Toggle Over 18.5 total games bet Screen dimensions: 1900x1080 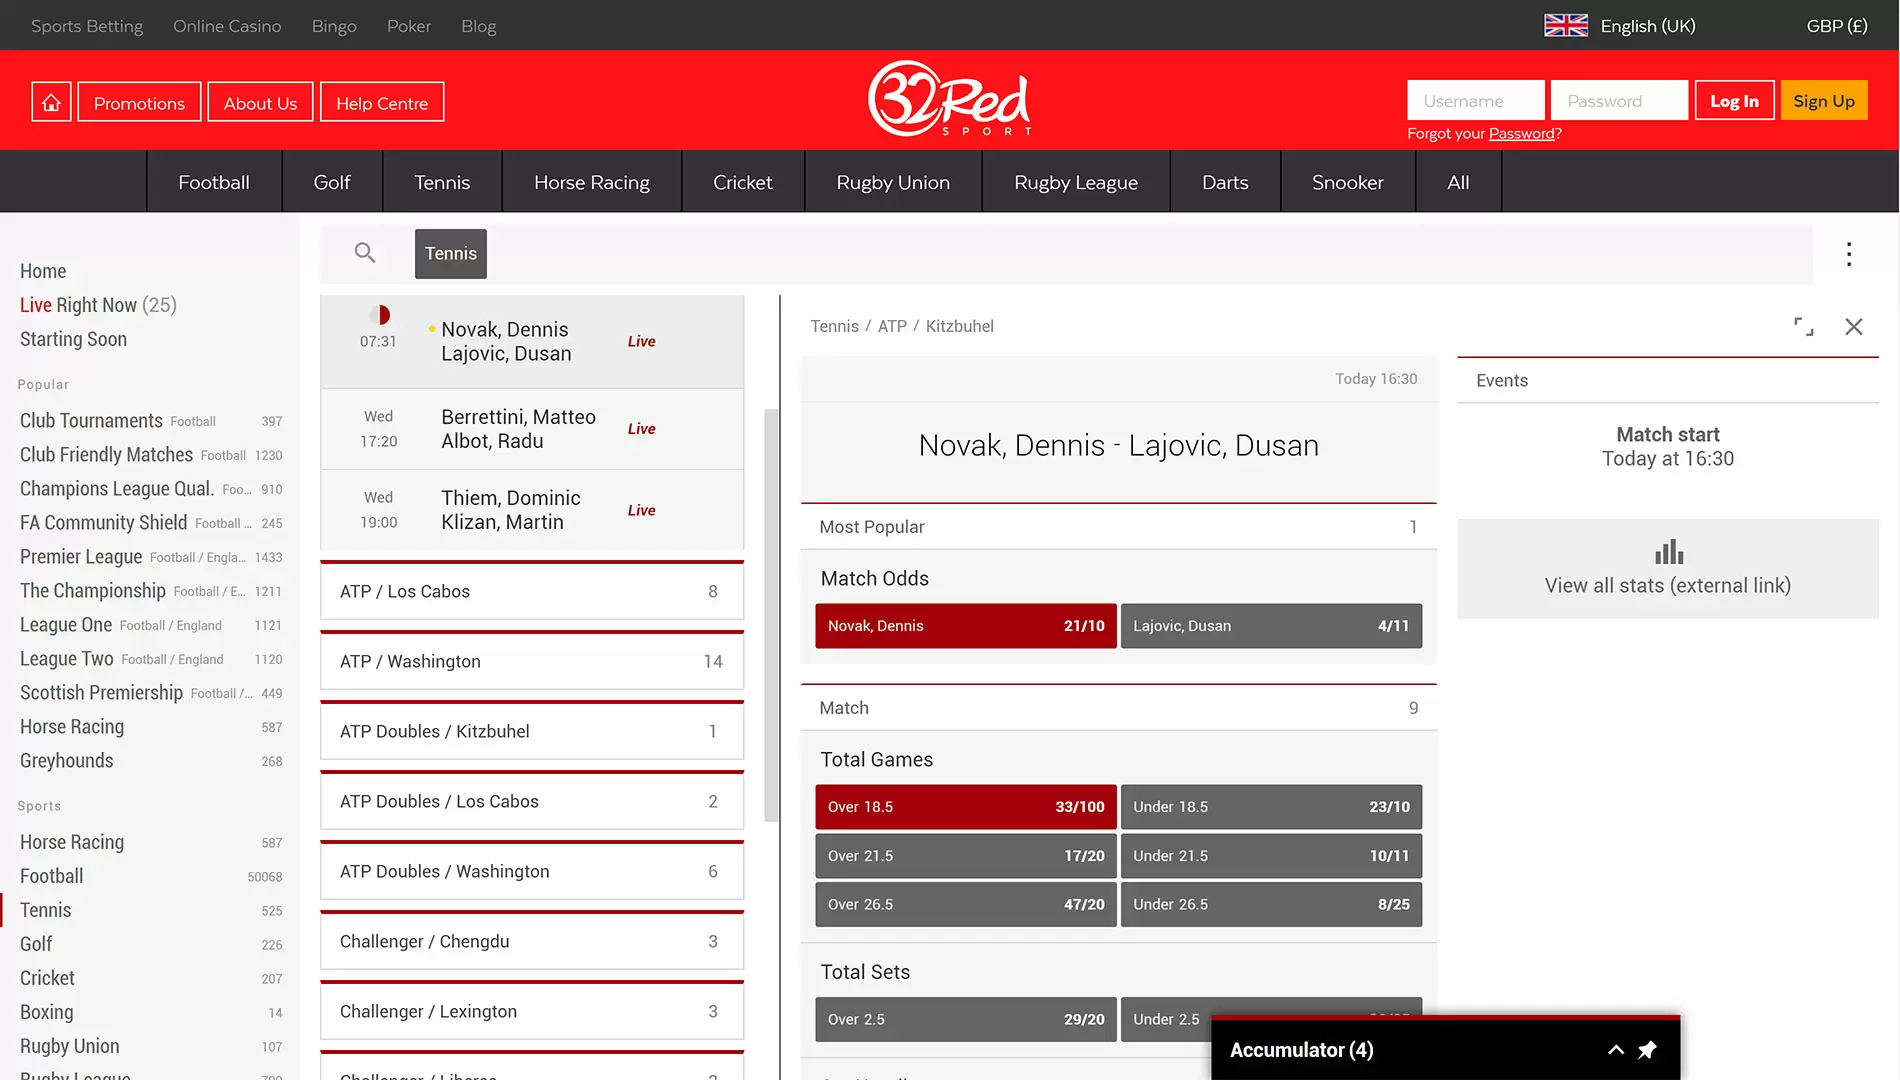966,807
